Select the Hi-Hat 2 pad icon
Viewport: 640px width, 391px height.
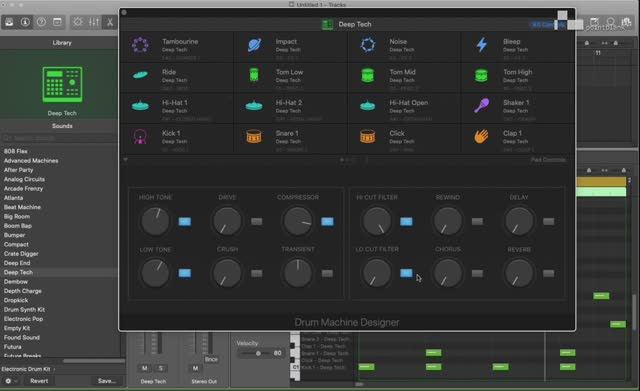pos(254,106)
